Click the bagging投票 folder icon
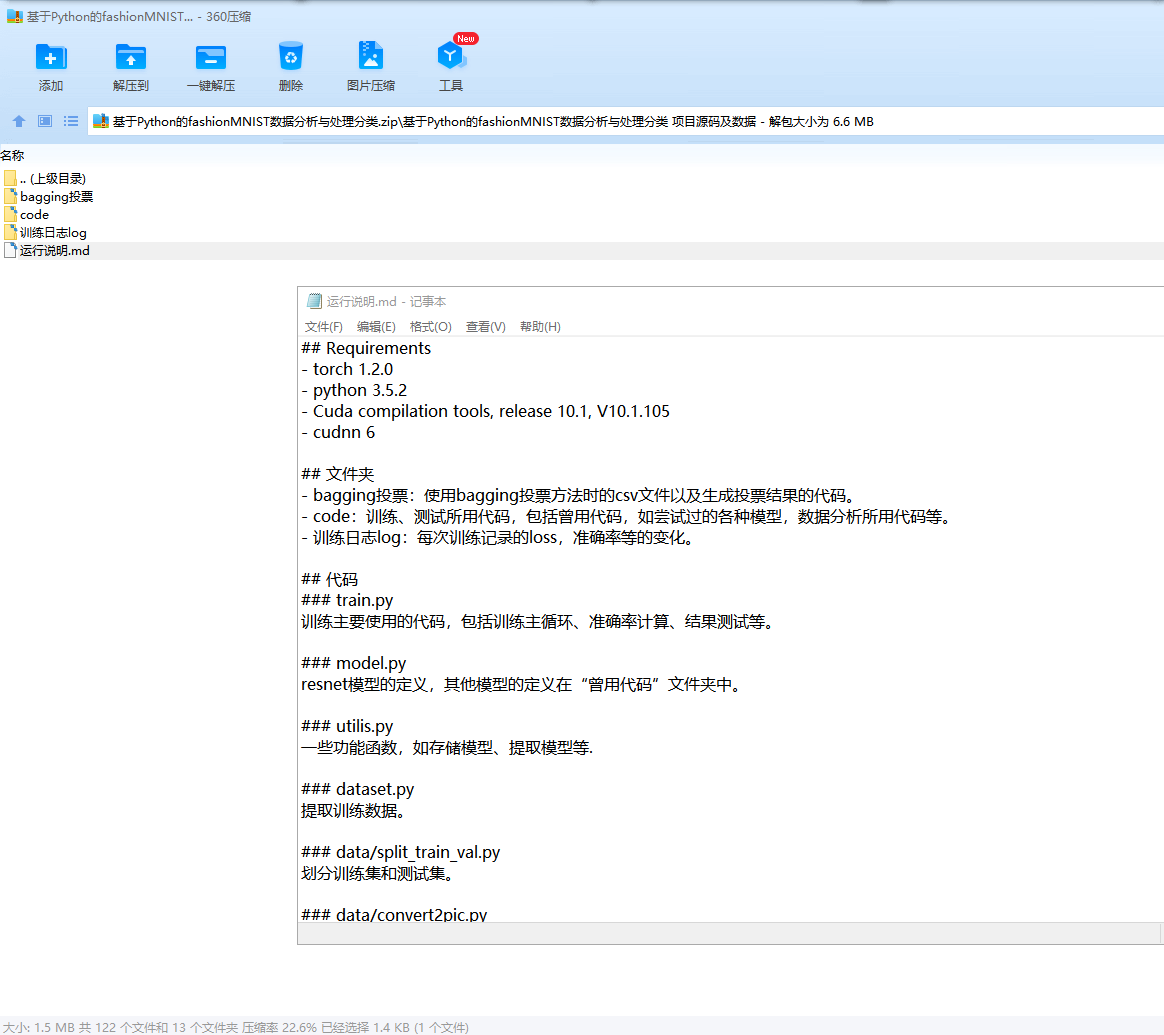 [x=10, y=196]
